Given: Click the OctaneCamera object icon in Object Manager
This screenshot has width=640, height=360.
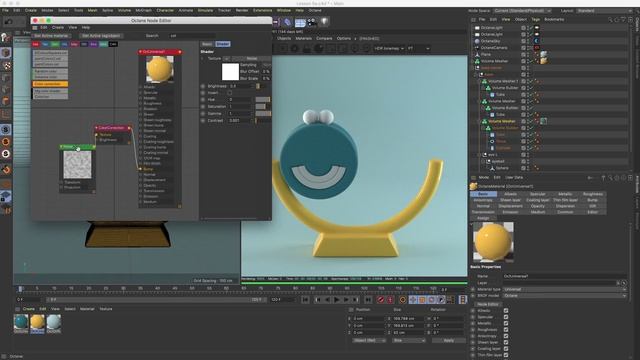Looking at the screenshot, I should [x=477, y=48].
